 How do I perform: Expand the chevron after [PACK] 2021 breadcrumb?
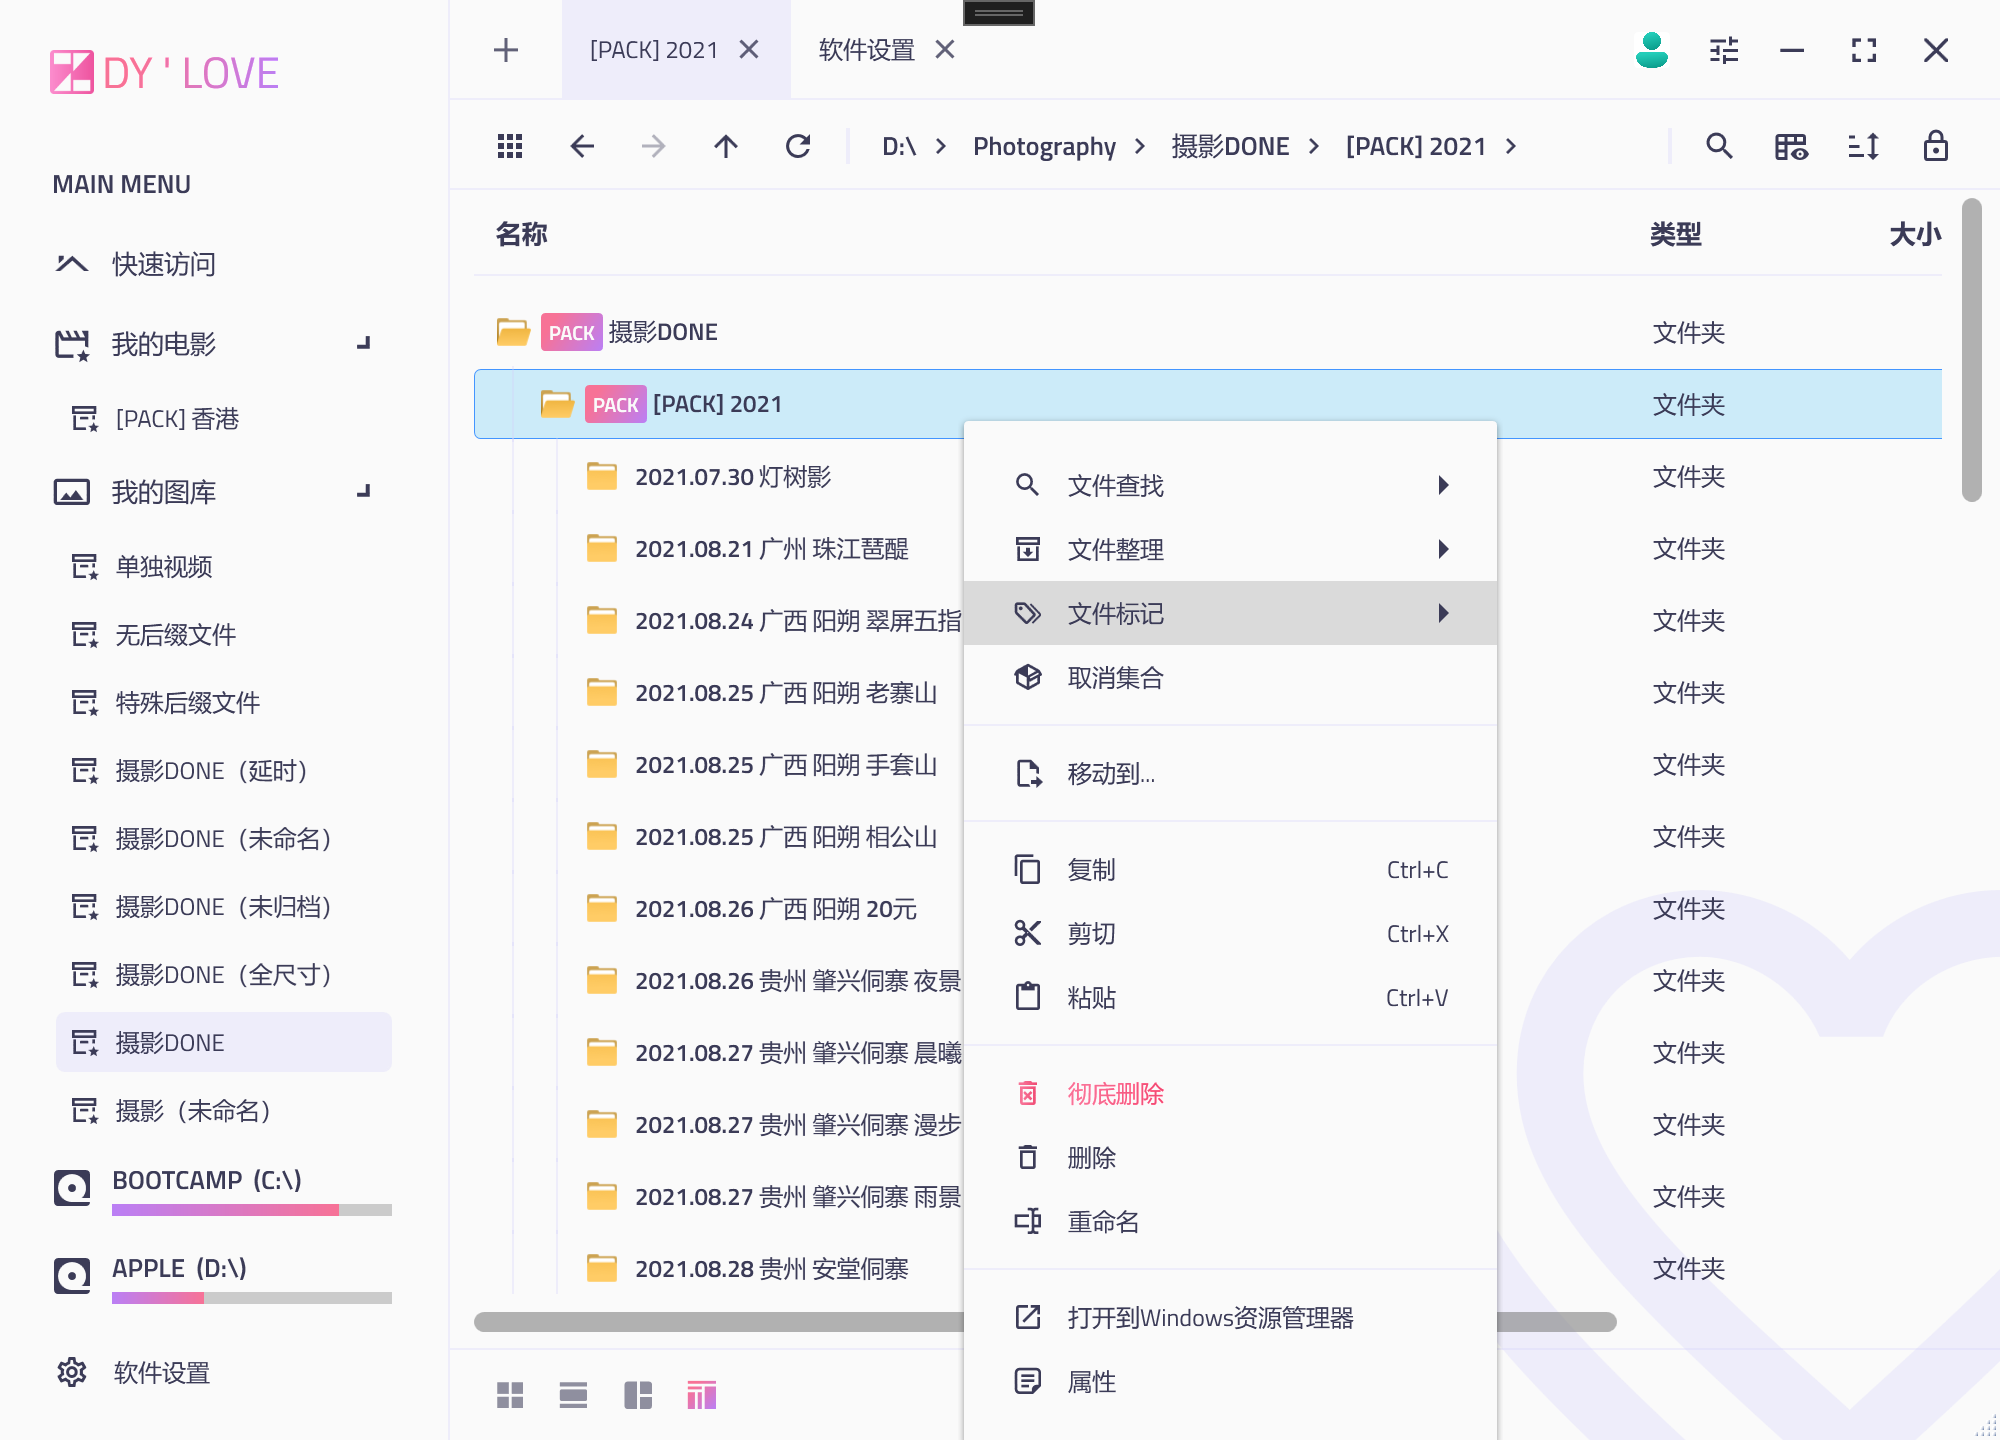click(1511, 147)
